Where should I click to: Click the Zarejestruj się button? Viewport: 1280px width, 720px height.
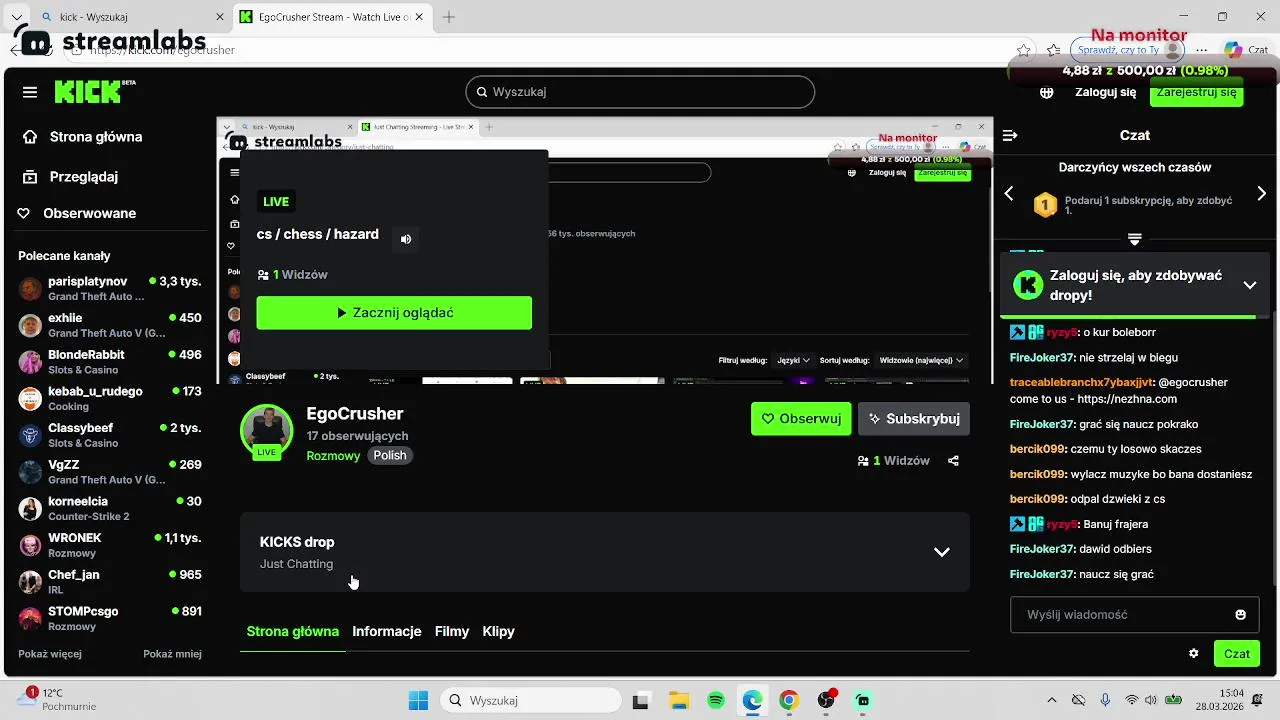1196,94
